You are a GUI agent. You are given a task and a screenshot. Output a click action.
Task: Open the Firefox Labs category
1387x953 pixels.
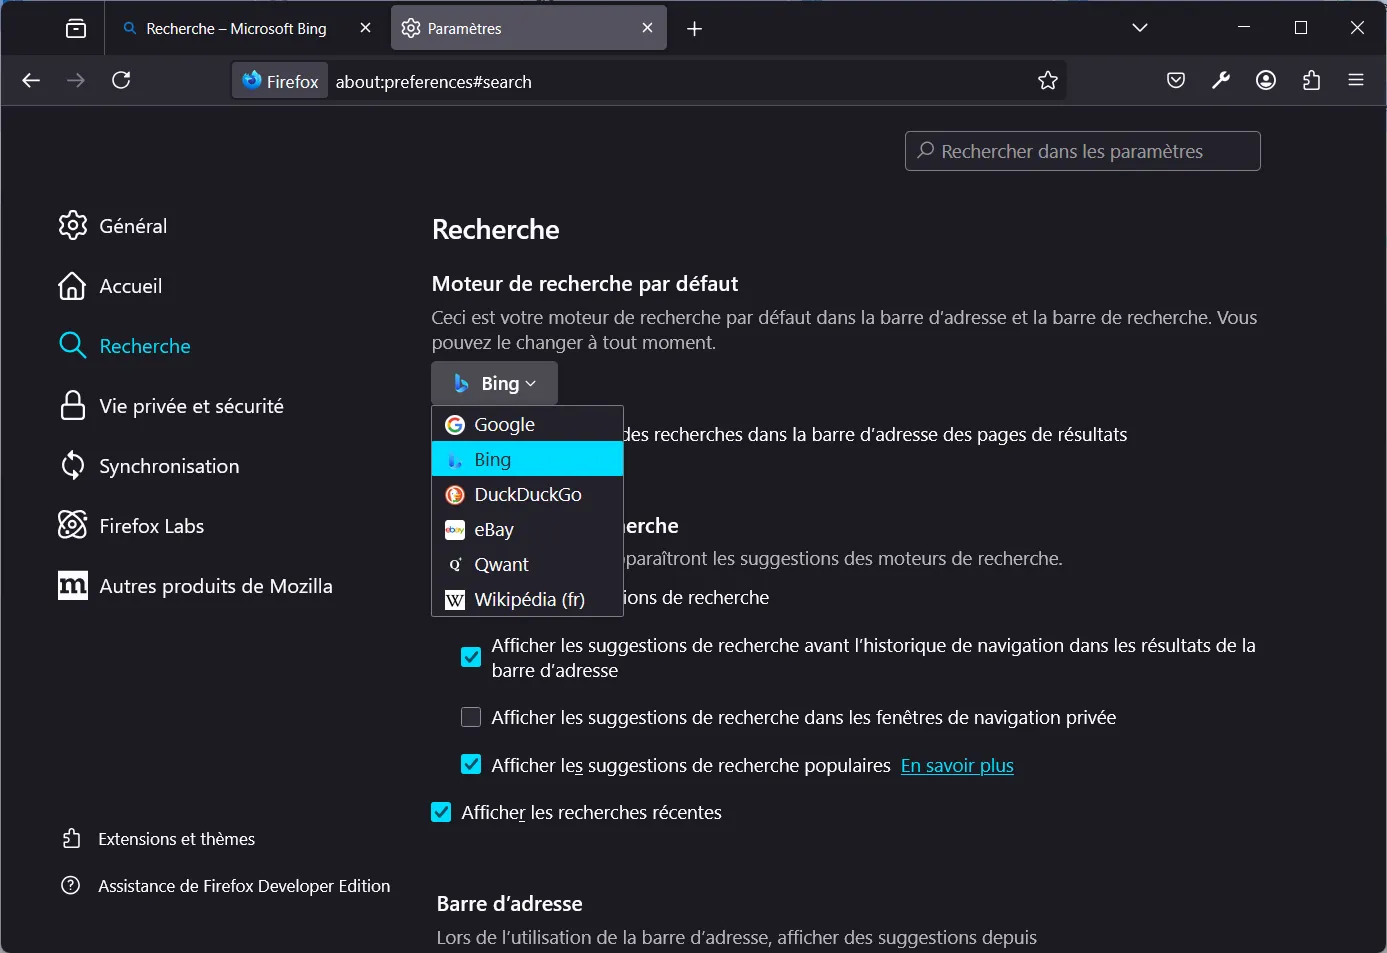coord(131,526)
